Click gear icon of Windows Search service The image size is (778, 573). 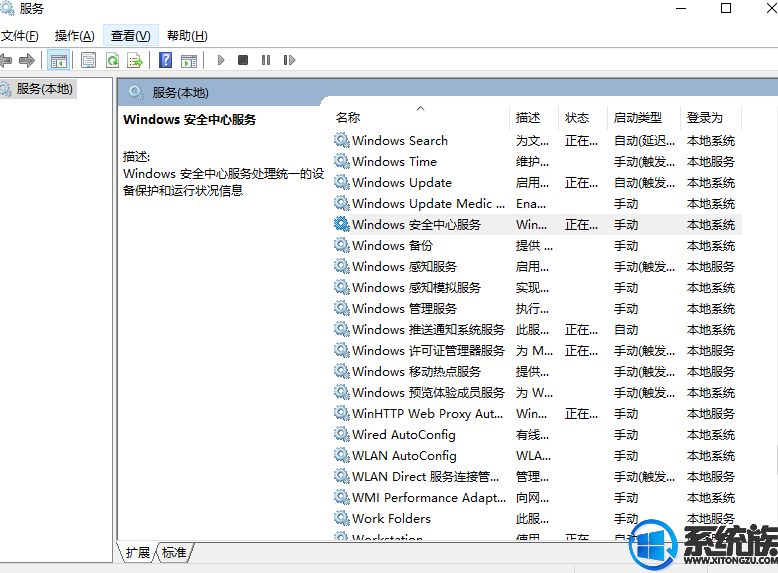341,140
